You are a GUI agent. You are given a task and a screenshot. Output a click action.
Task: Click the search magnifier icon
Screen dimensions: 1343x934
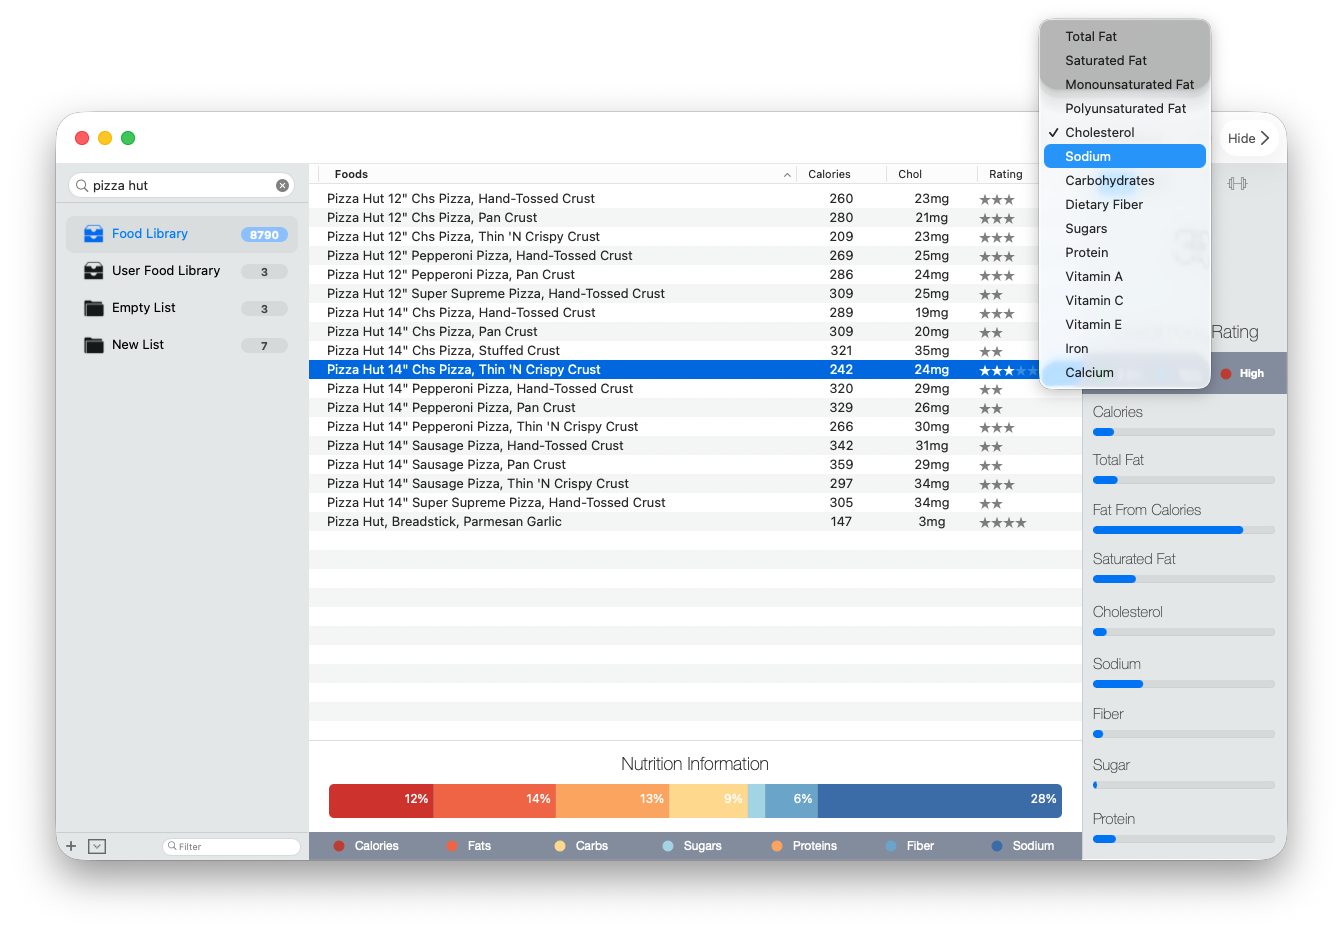(x=82, y=185)
